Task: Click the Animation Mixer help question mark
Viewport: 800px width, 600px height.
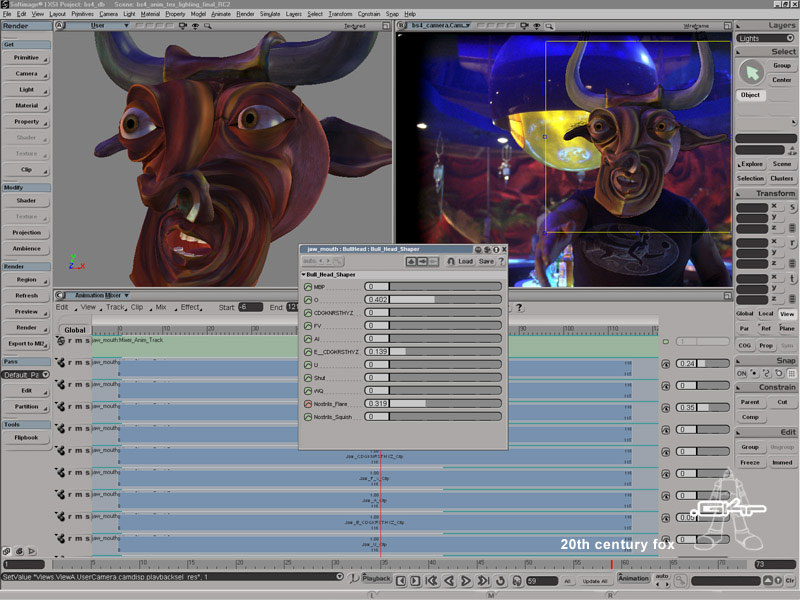Action: click(x=519, y=308)
